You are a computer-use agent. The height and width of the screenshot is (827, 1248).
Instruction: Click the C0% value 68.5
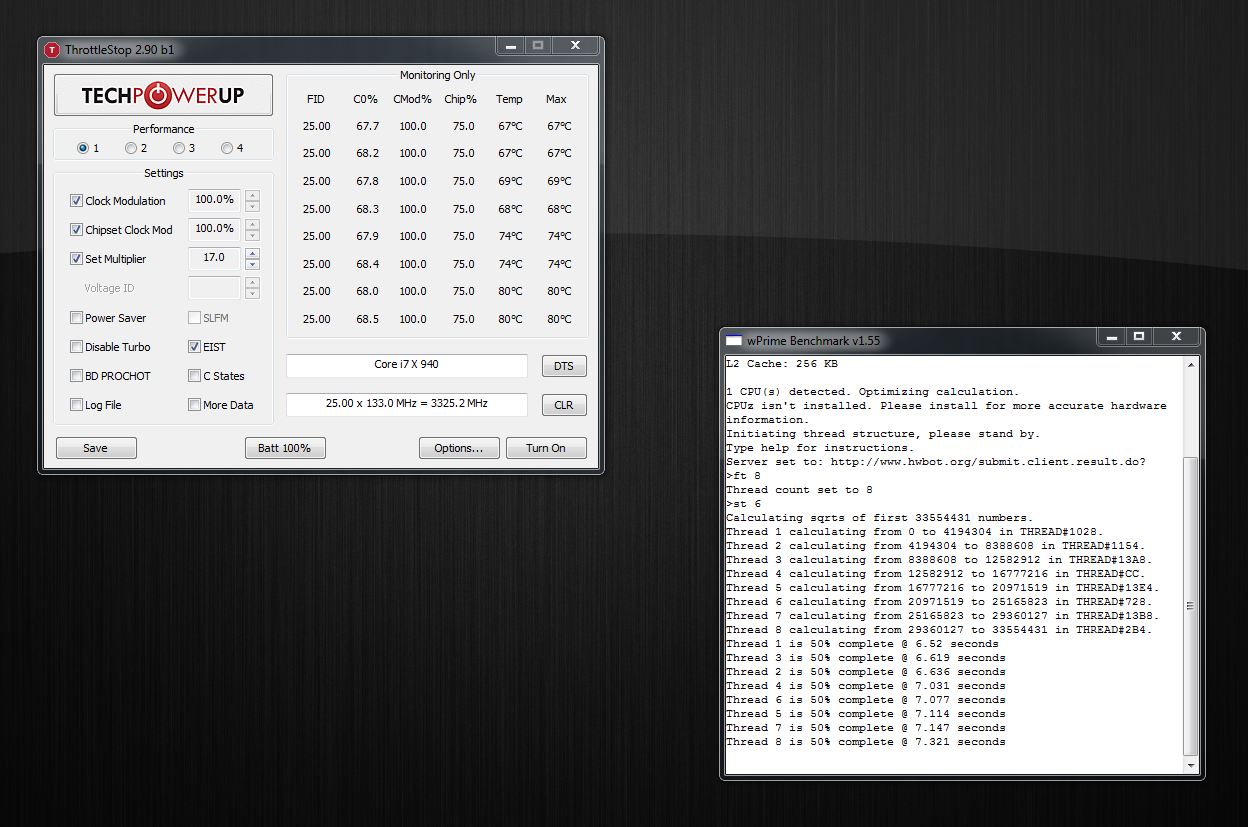367,319
